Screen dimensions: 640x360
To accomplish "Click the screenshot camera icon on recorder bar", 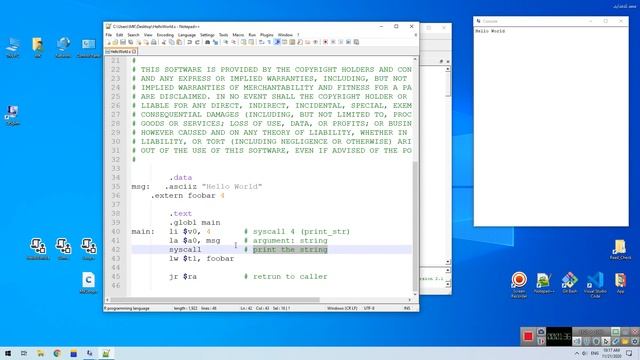I will tap(541, 332).
